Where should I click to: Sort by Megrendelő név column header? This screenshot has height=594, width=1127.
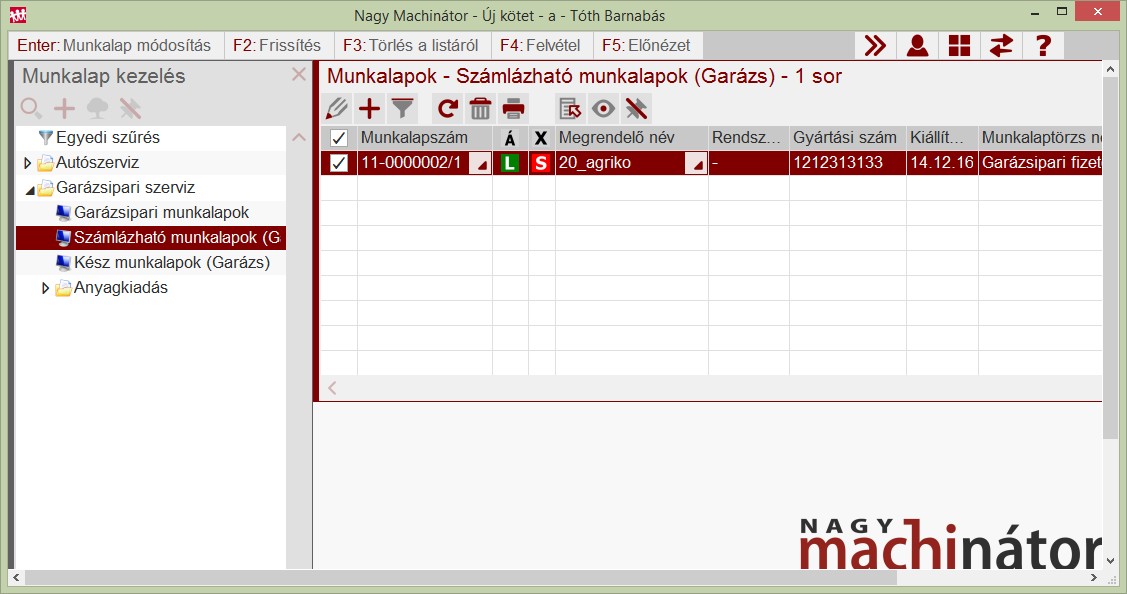(x=632, y=138)
